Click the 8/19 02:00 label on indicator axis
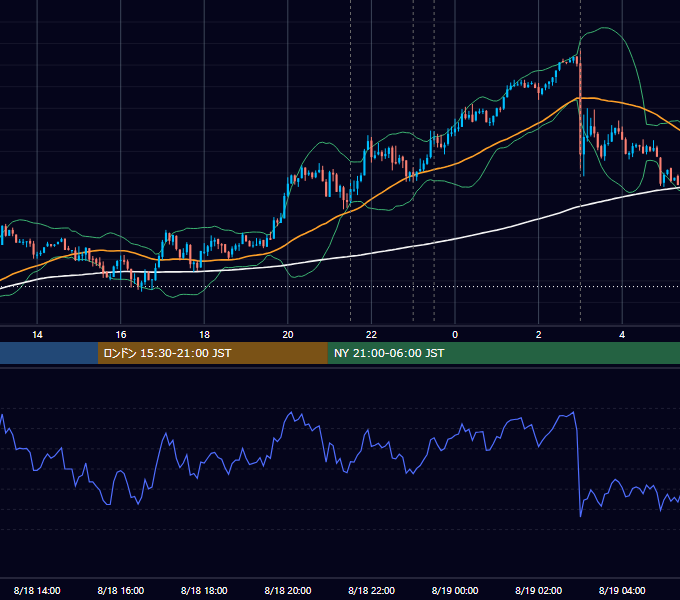The image size is (680, 600). tap(539, 590)
